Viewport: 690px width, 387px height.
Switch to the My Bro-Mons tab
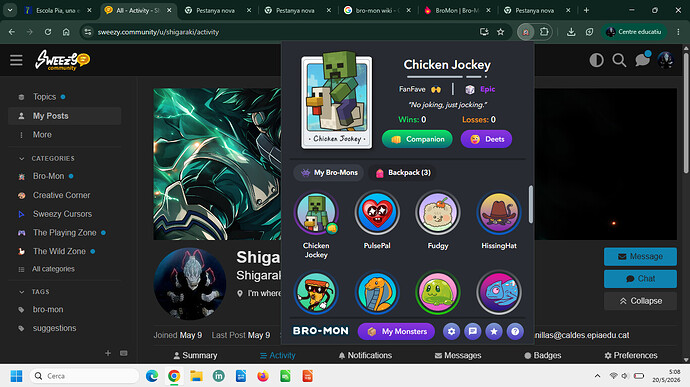click(x=329, y=173)
